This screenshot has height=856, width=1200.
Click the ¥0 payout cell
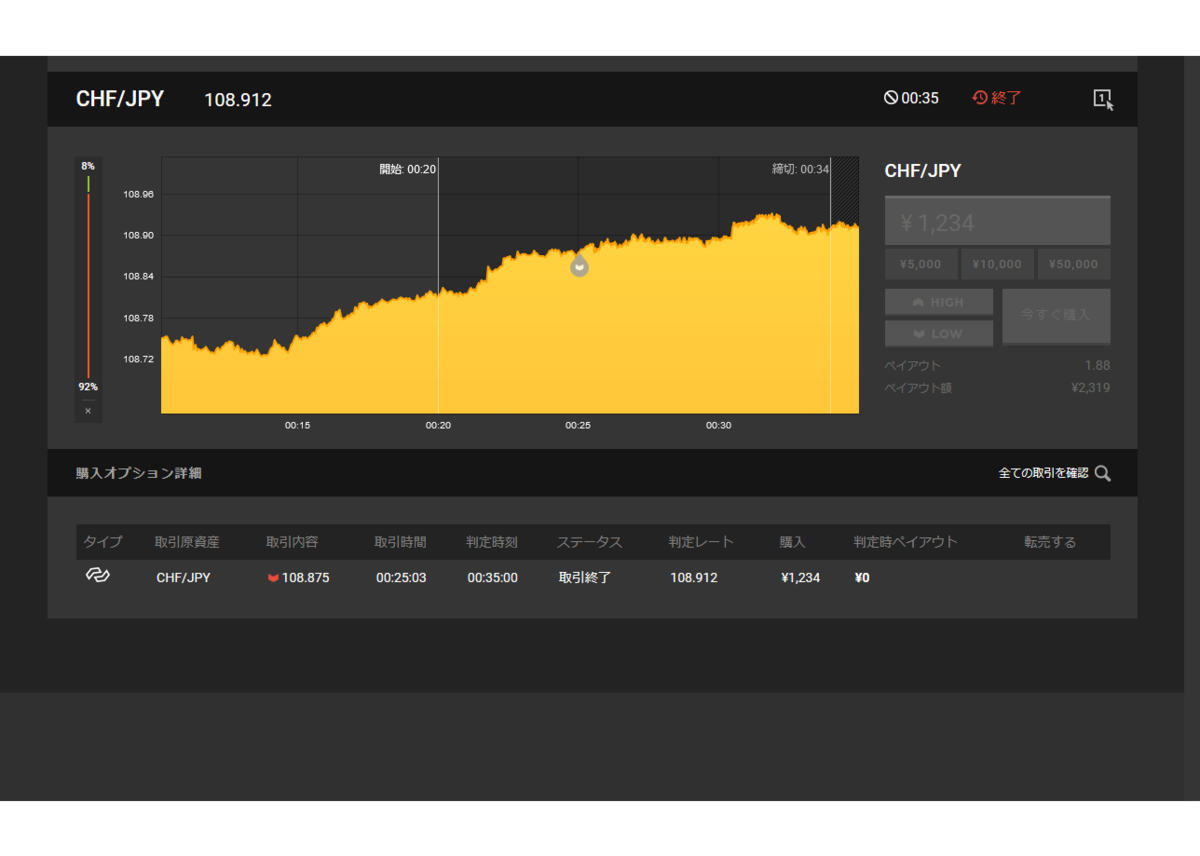pos(862,578)
